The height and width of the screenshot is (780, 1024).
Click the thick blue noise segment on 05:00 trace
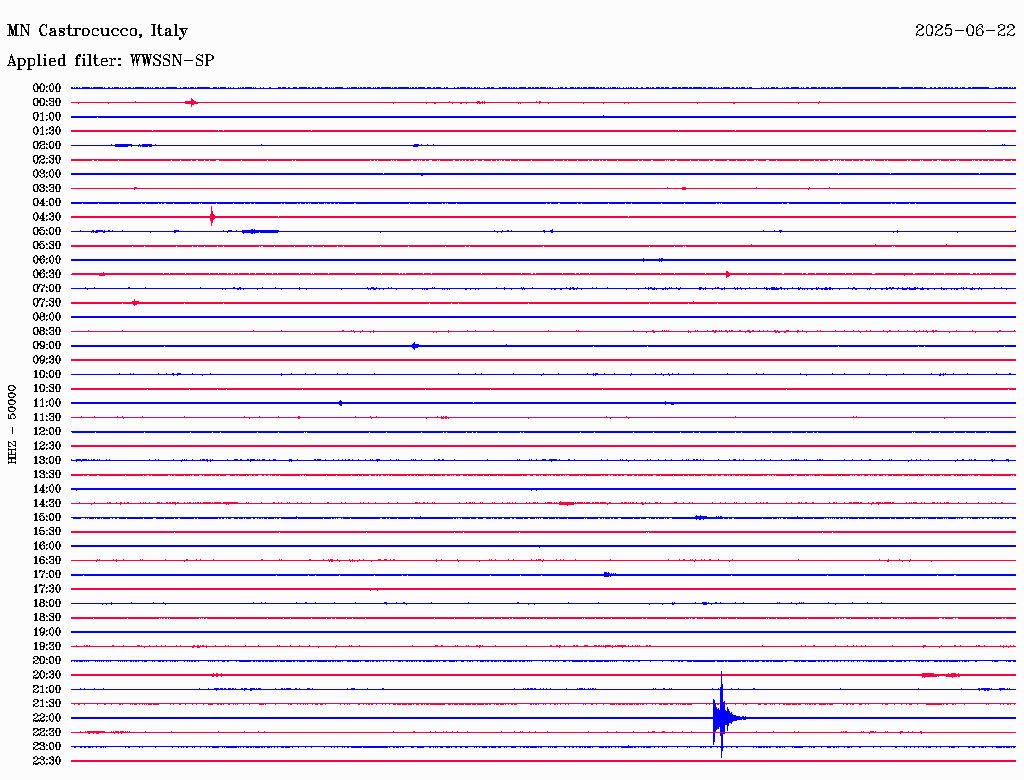[261, 231]
